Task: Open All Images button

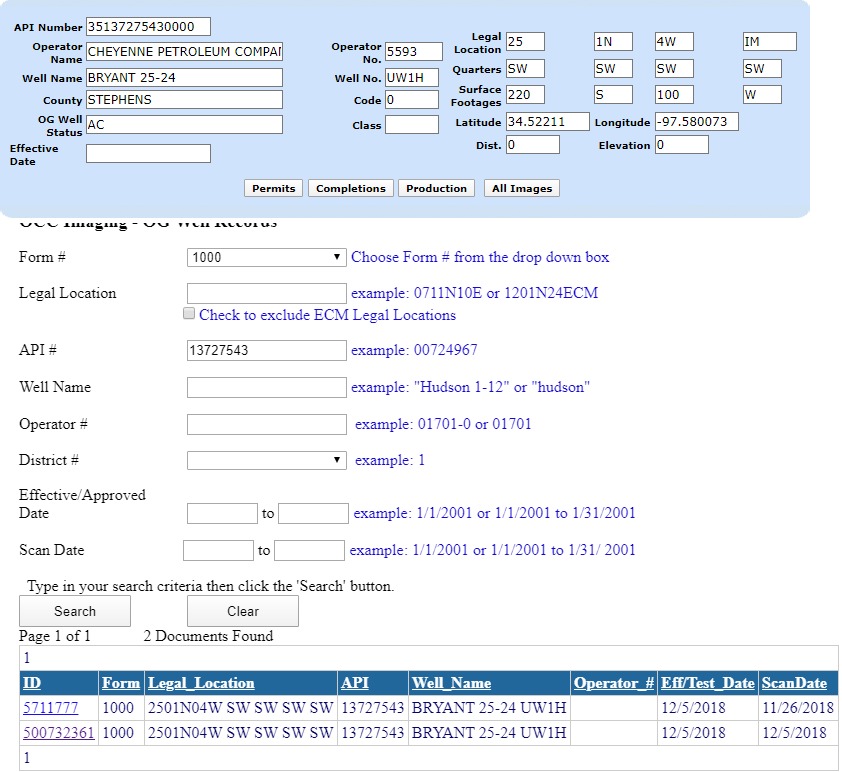Action: [521, 188]
